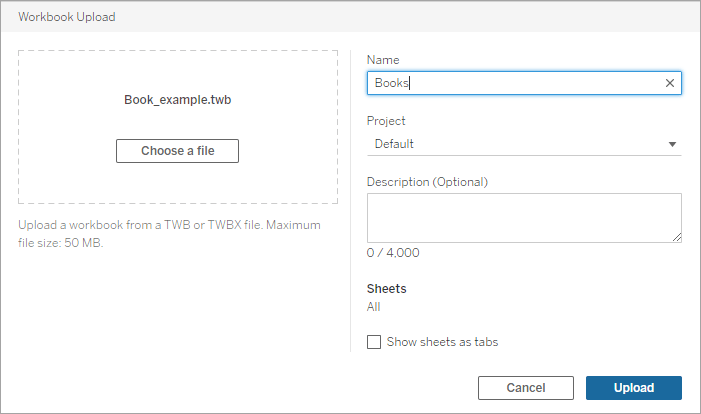701x414 pixels.
Task: Click the dashed file drop zone area
Action: [177, 127]
